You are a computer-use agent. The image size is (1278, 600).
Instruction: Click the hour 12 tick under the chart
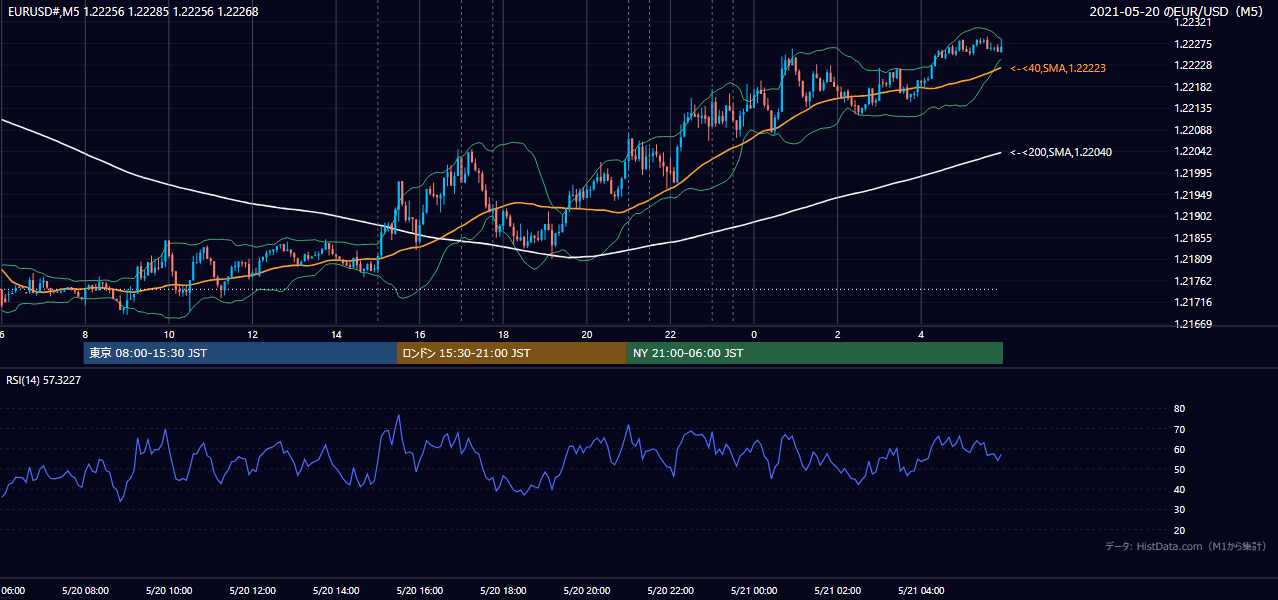(x=252, y=334)
